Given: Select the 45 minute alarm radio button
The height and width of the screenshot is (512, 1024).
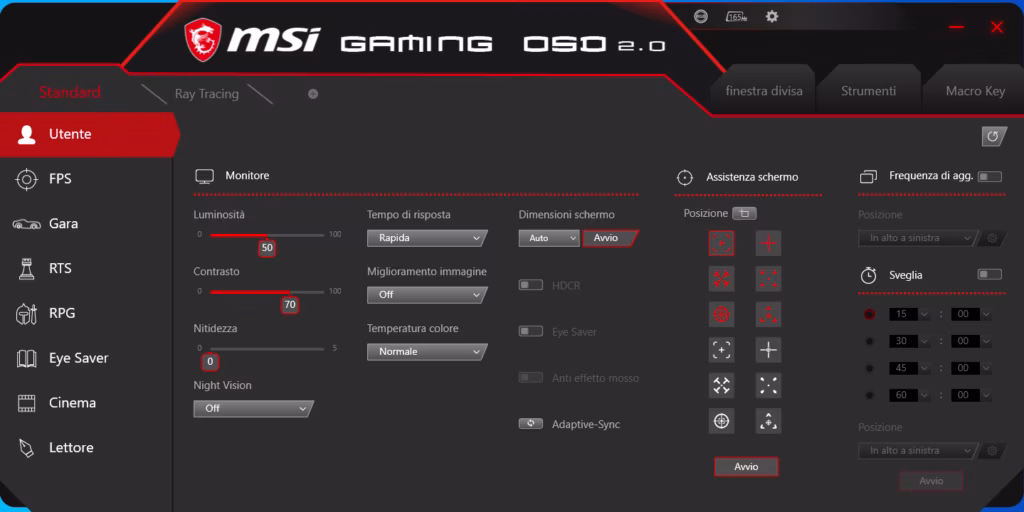Looking at the screenshot, I should click(869, 368).
